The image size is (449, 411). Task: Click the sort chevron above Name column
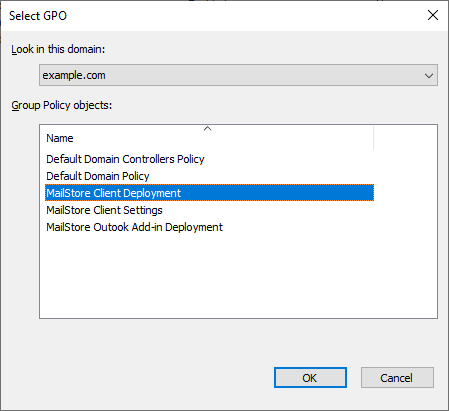[207, 129]
